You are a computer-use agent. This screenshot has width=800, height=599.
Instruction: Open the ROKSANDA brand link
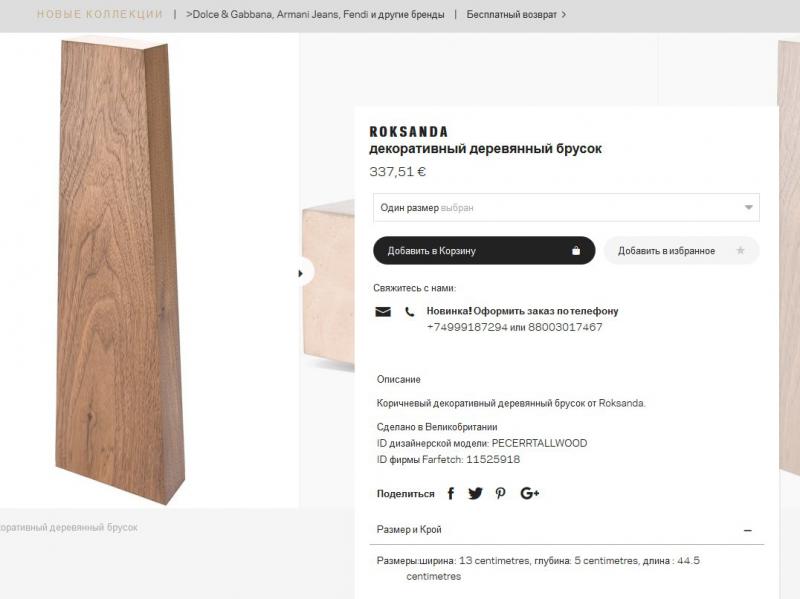[x=409, y=132]
